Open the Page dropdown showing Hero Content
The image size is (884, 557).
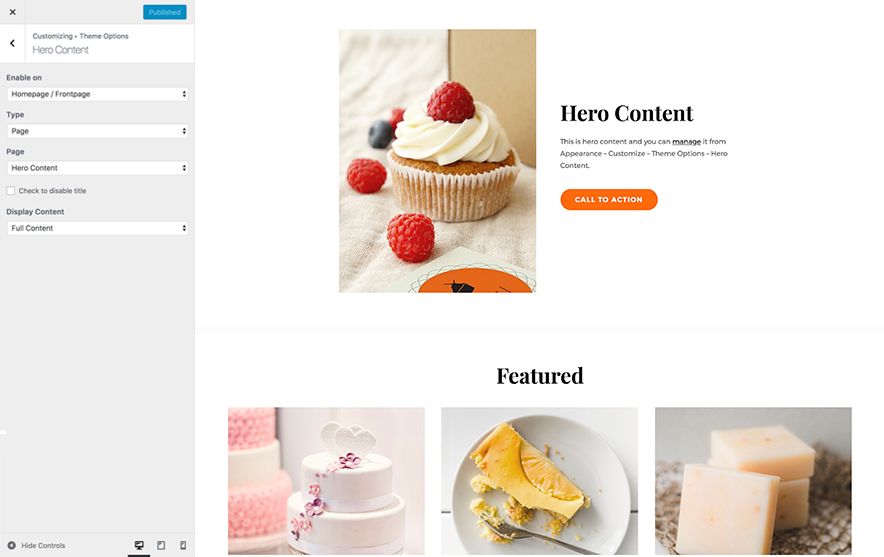[x=98, y=168]
